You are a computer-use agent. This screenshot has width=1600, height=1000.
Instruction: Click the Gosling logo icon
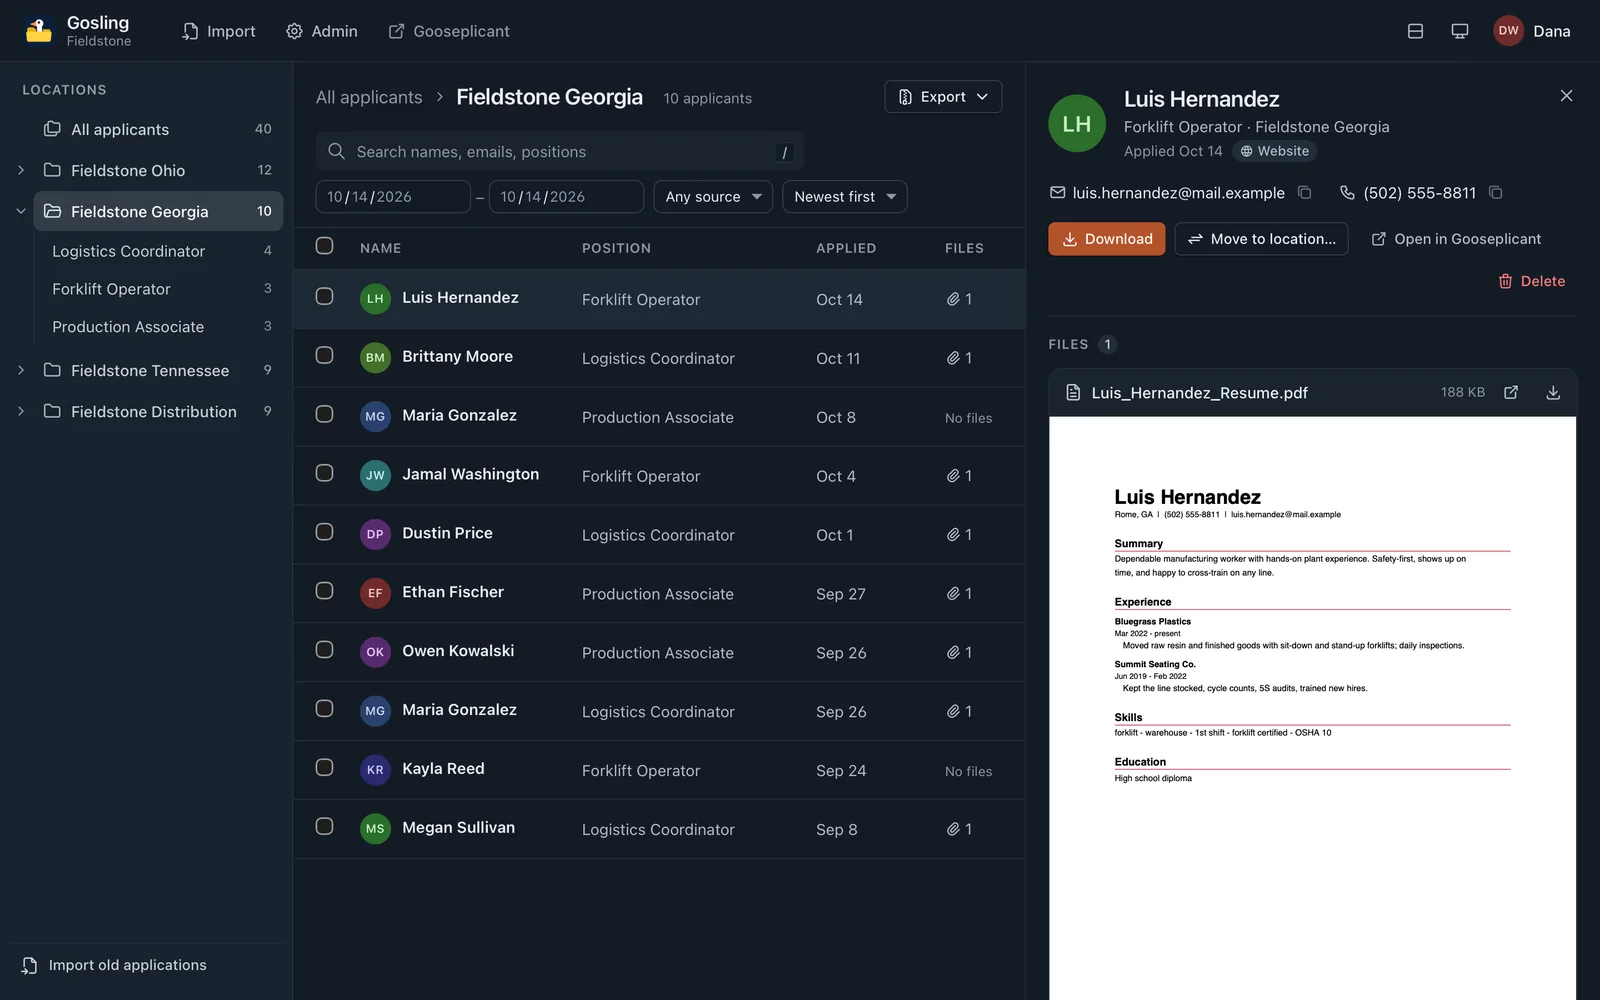(39, 31)
